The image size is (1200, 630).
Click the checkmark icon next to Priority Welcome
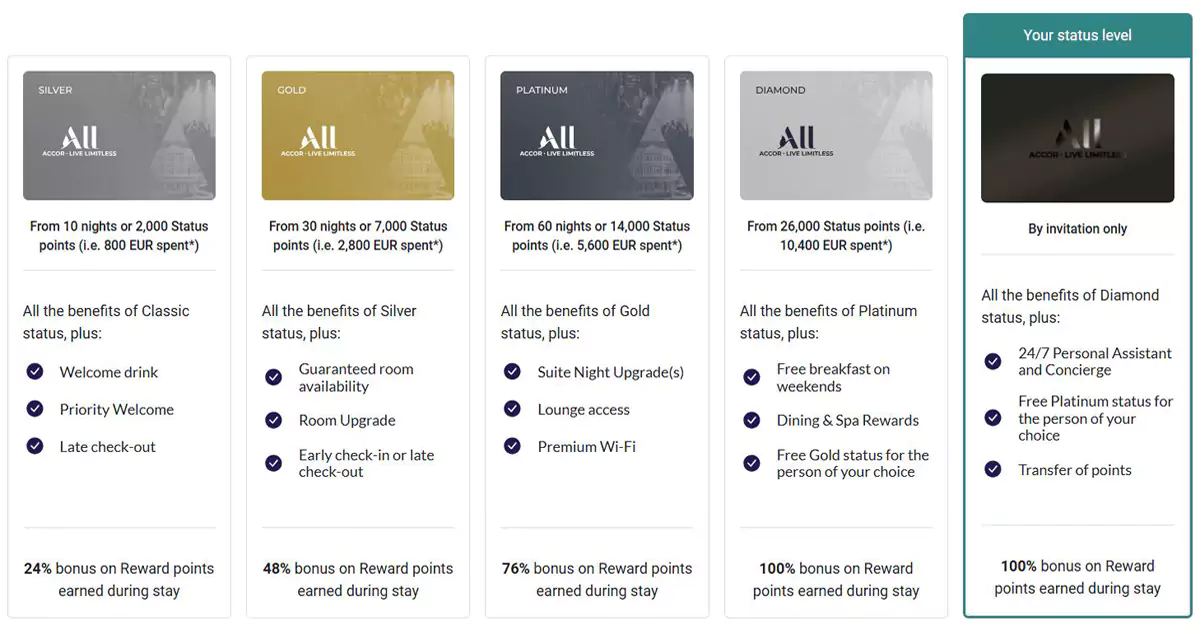[x=35, y=409]
